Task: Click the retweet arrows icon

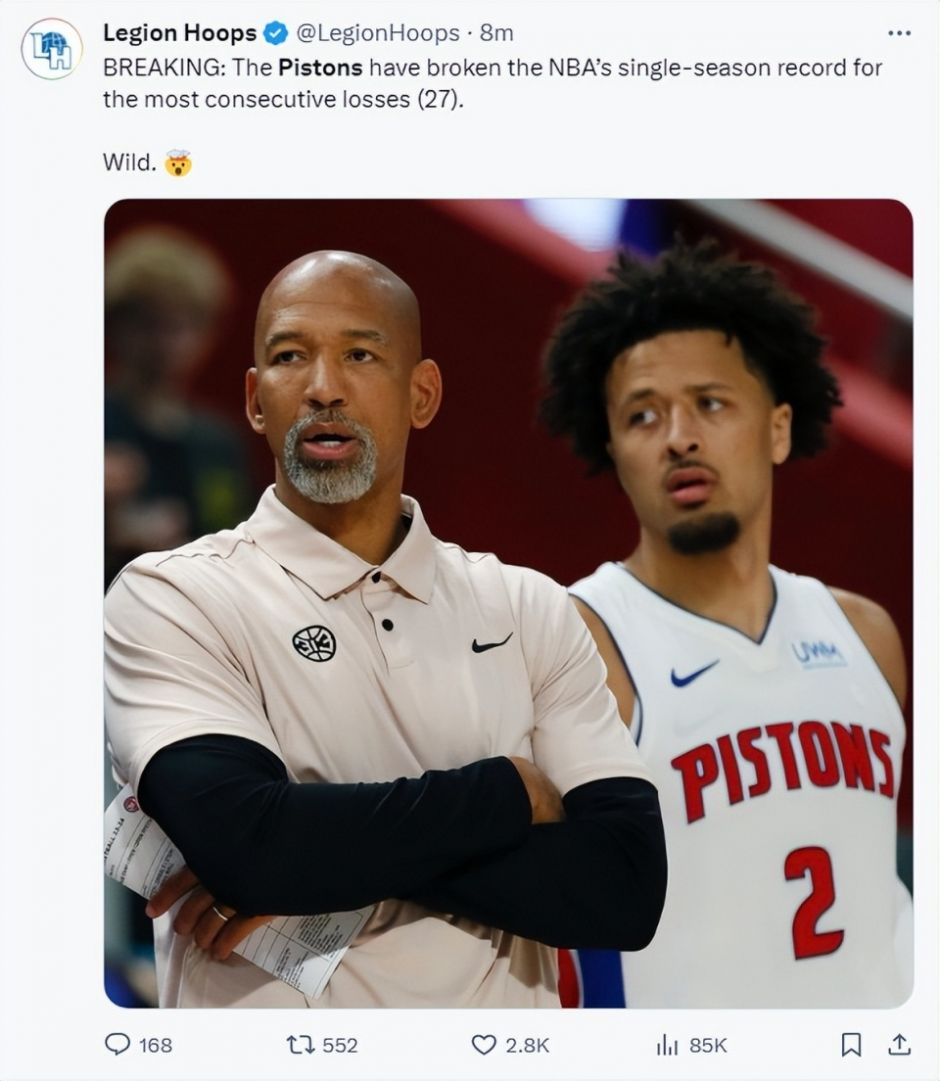Action: point(300,1044)
